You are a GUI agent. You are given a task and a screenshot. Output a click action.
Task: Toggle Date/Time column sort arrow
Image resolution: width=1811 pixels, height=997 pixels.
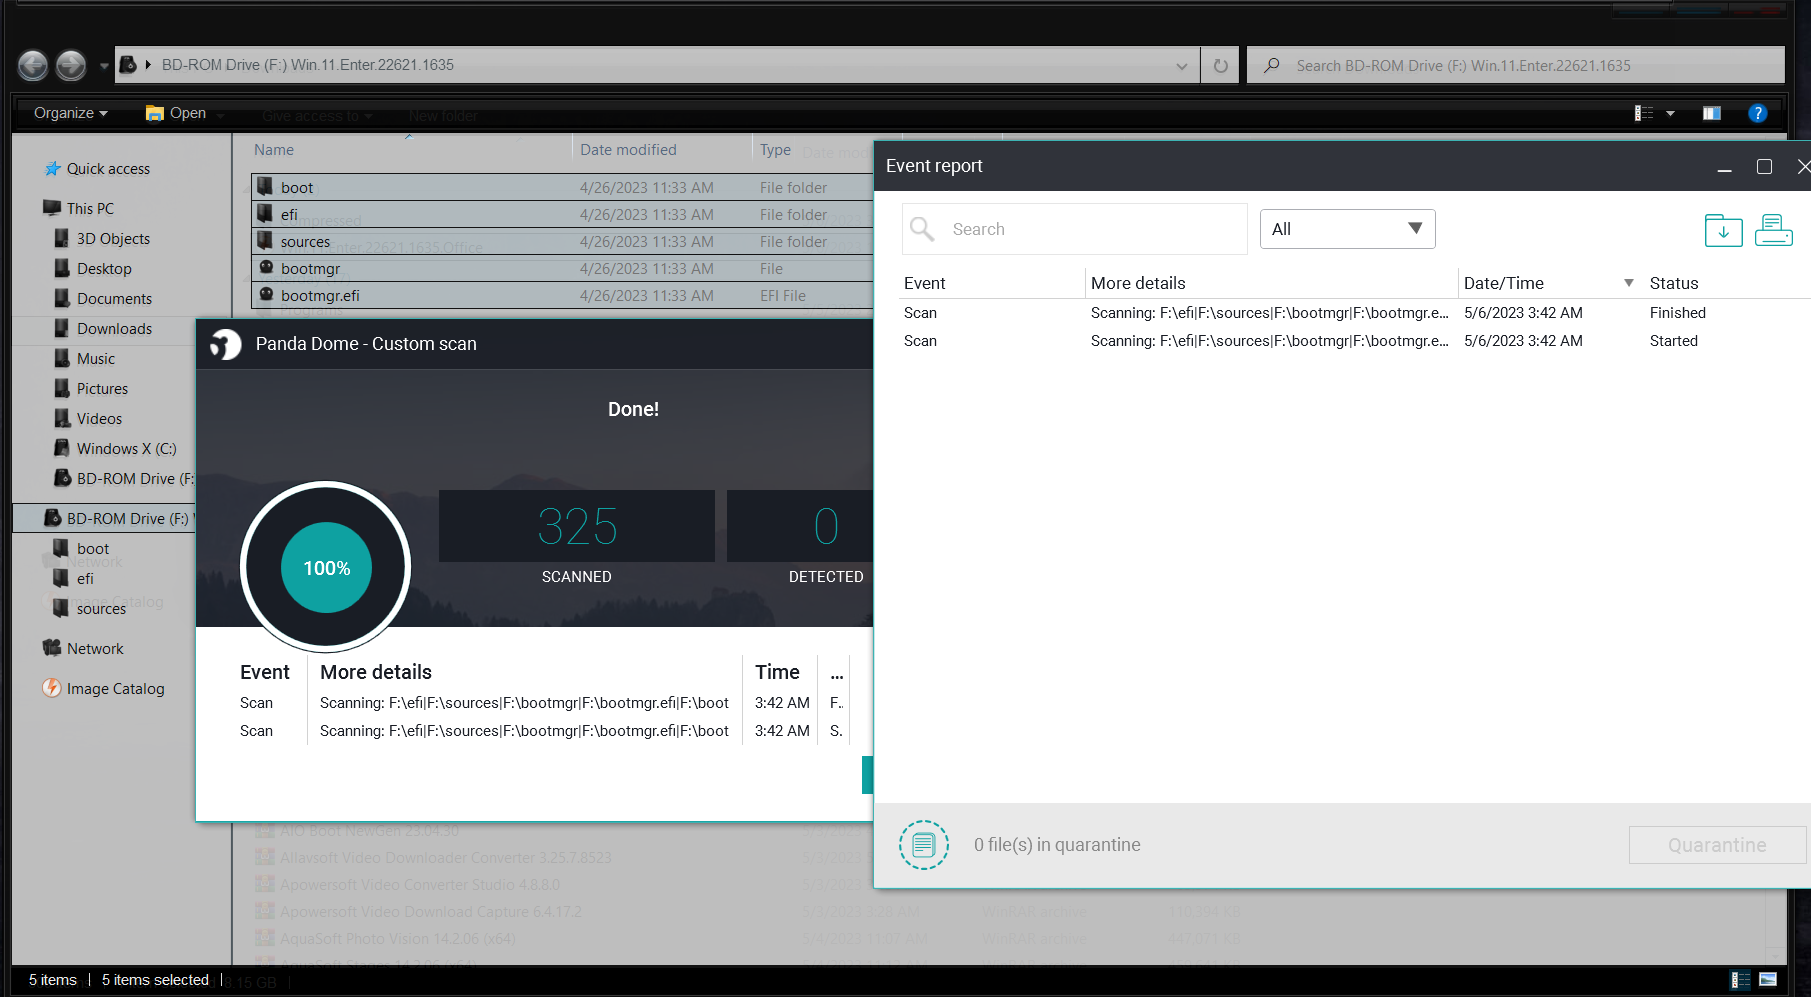coord(1628,283)
